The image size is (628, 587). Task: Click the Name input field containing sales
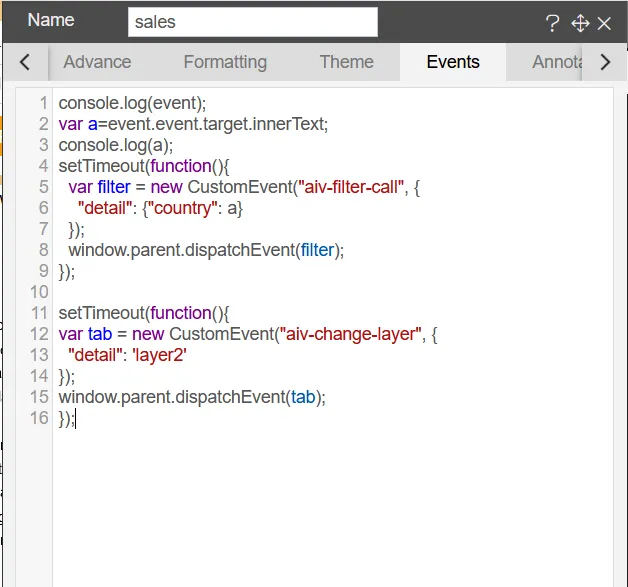(x=252, y=22)
